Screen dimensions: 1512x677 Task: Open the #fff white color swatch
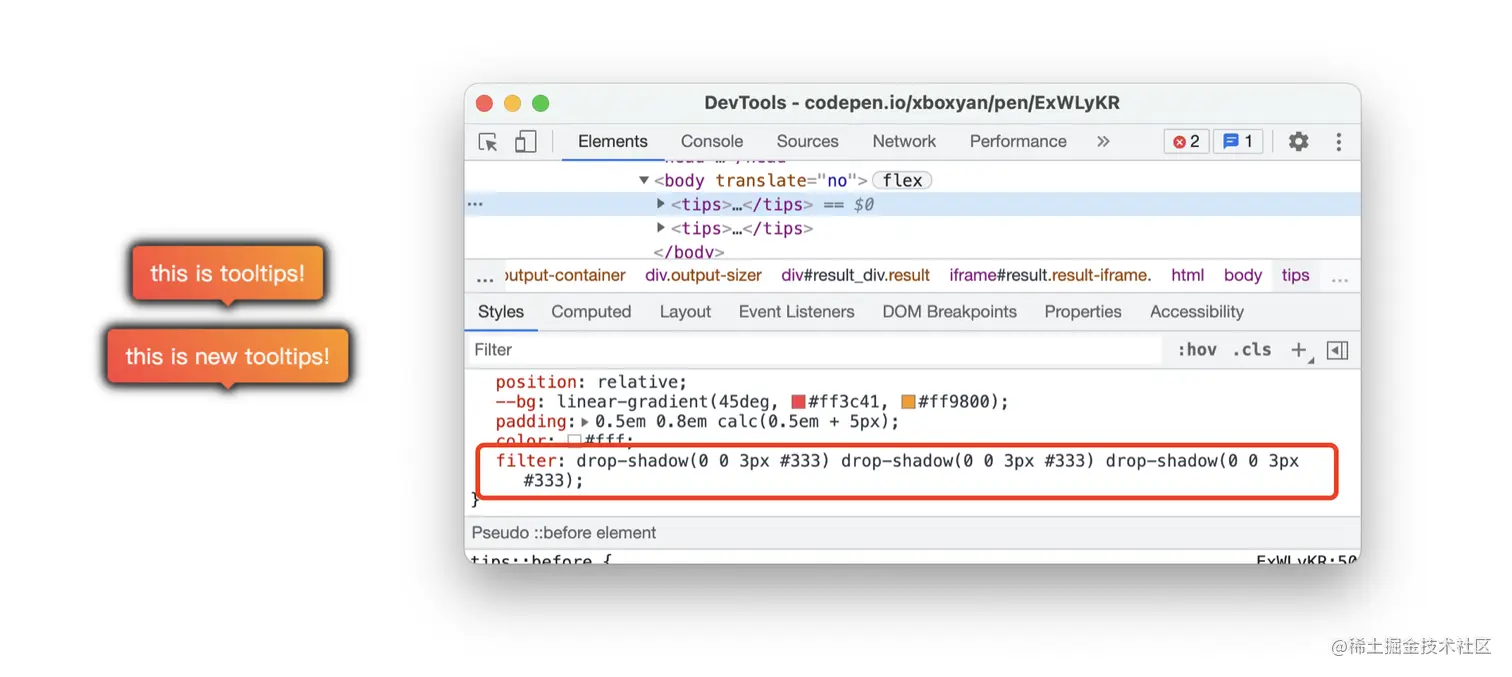(x=575, y=440)
